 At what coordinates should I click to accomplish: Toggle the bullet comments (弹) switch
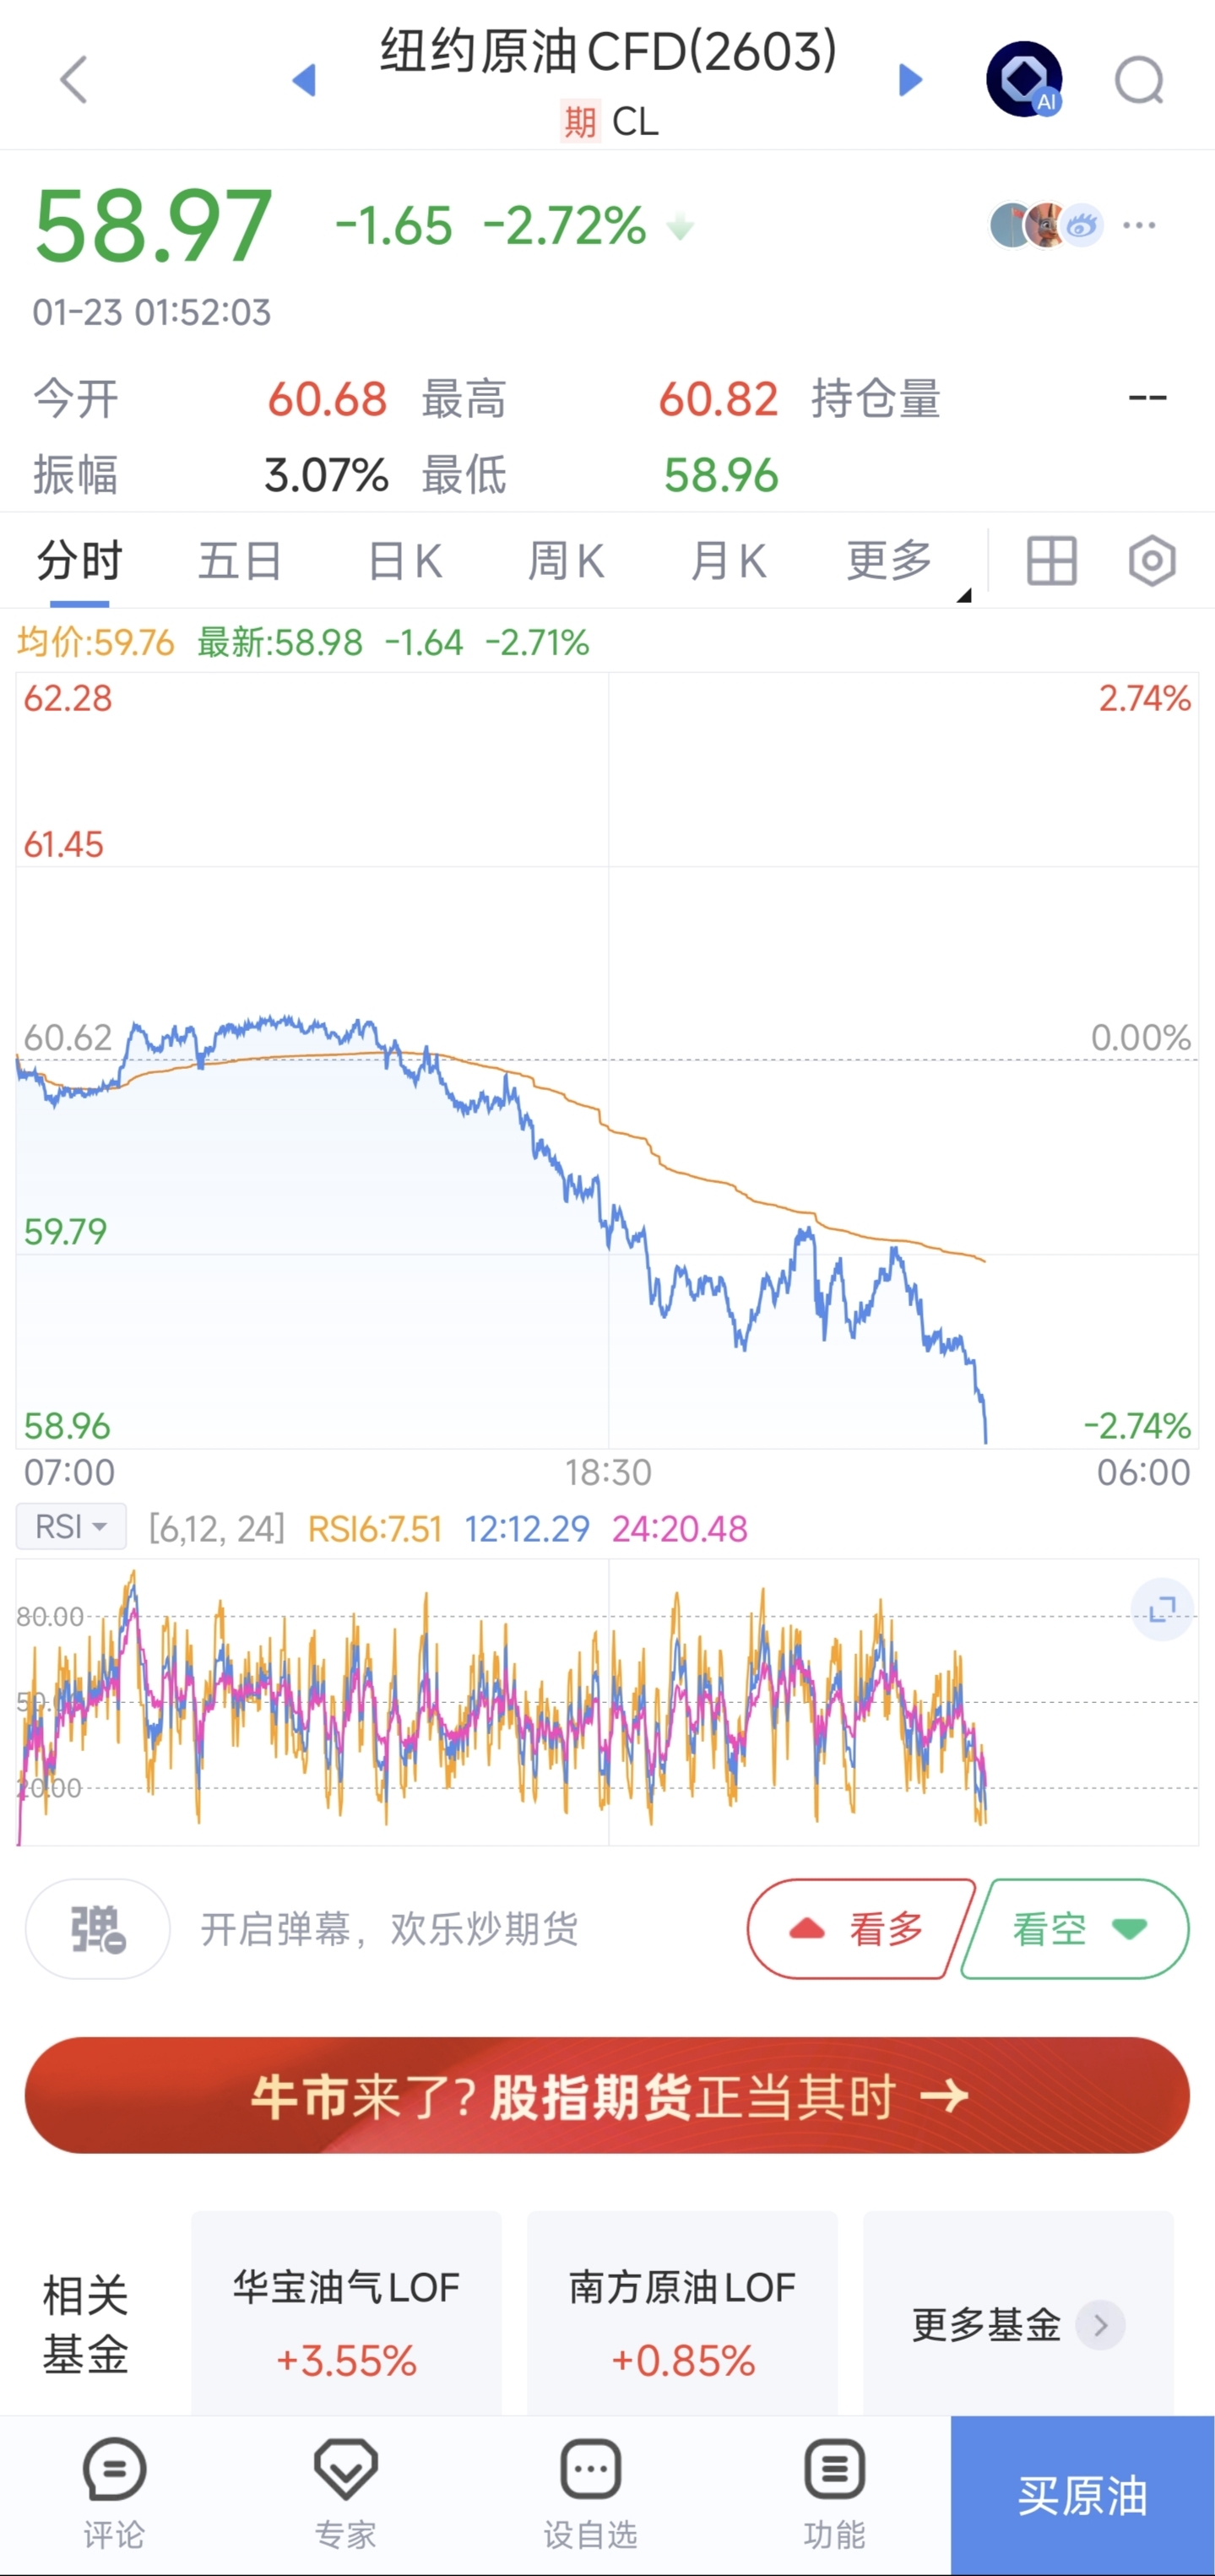pyautogui.click(x=97, y=1929)
